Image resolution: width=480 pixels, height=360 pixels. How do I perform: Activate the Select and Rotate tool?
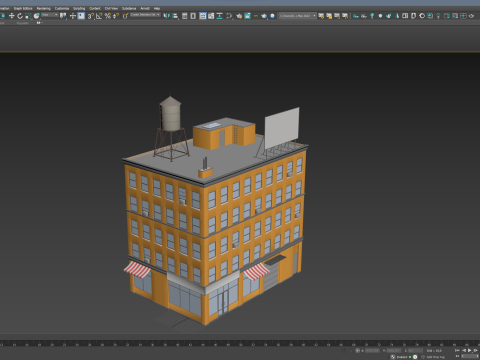pyautogui.click(x=20, y=16)
